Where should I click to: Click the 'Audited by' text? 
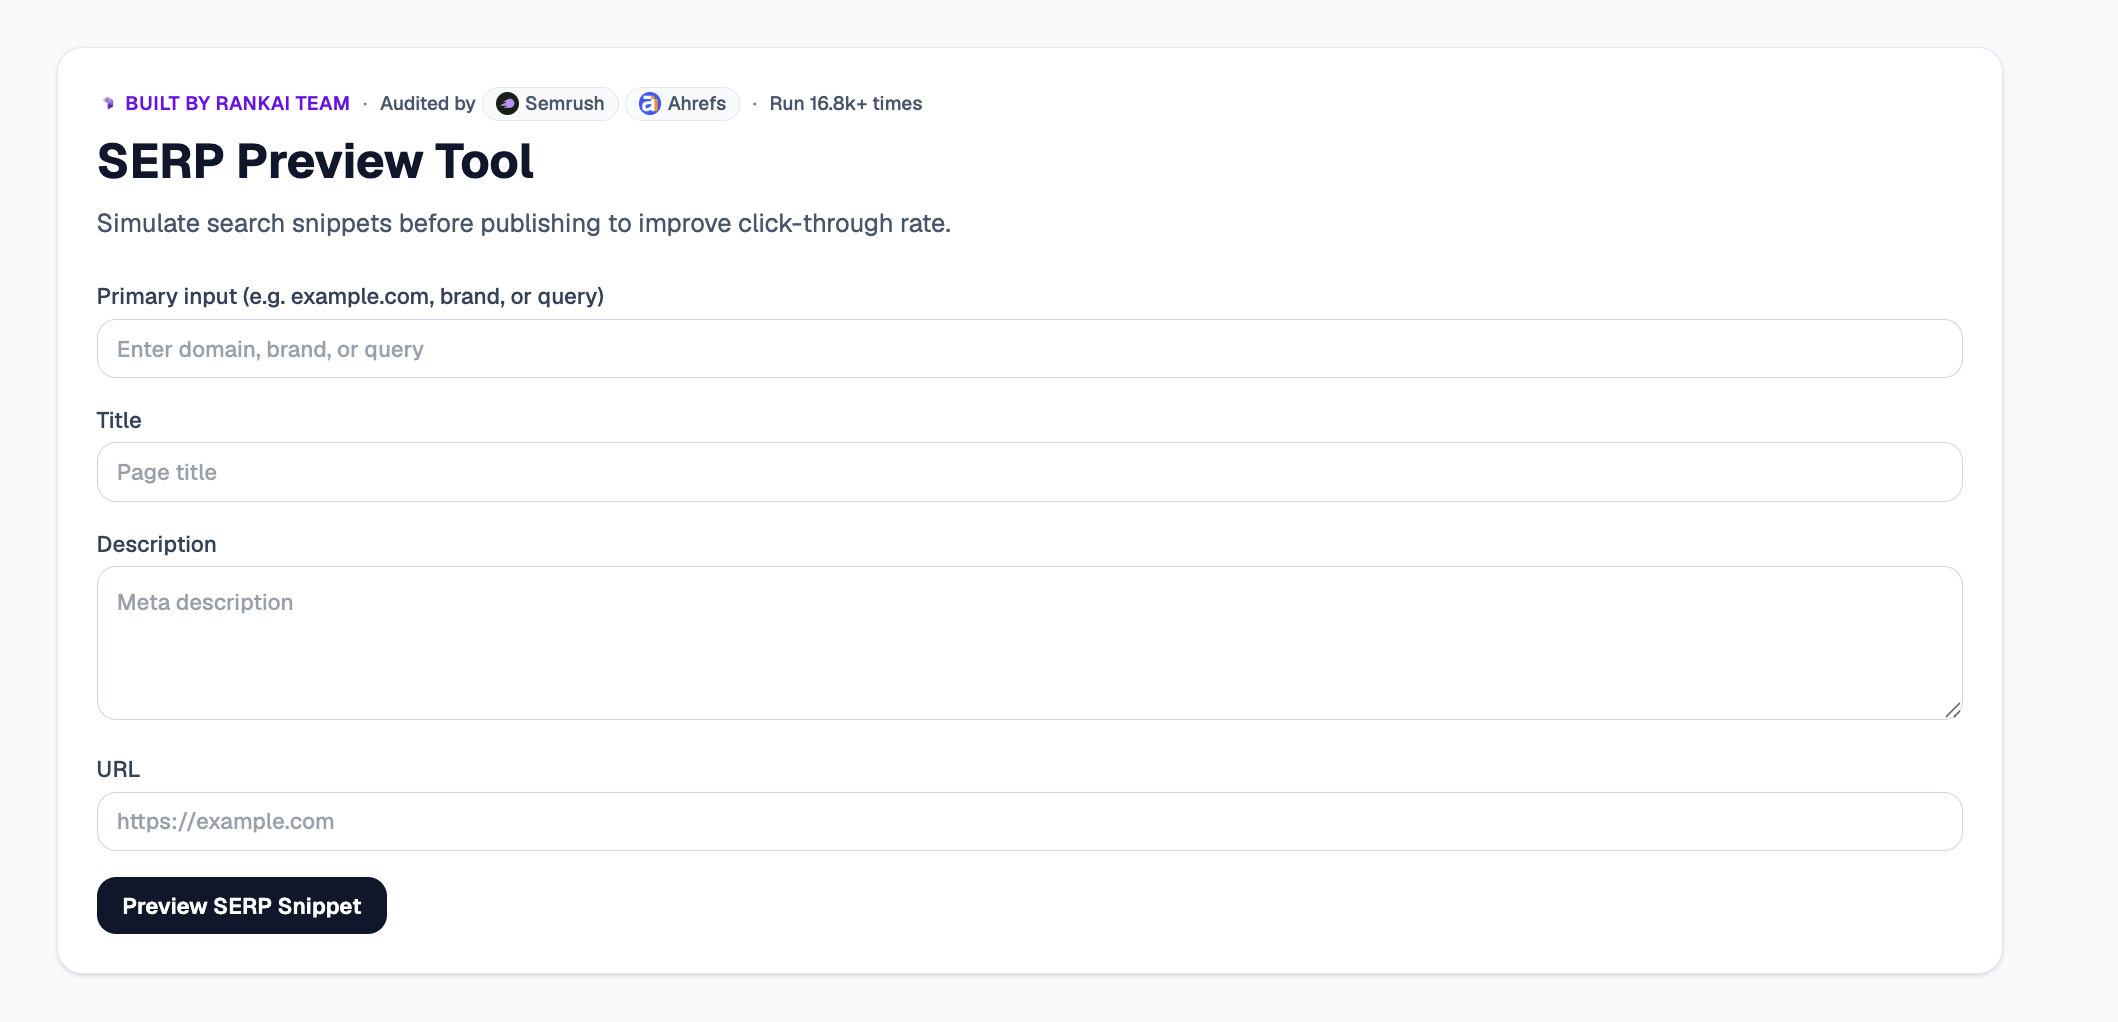428,104
